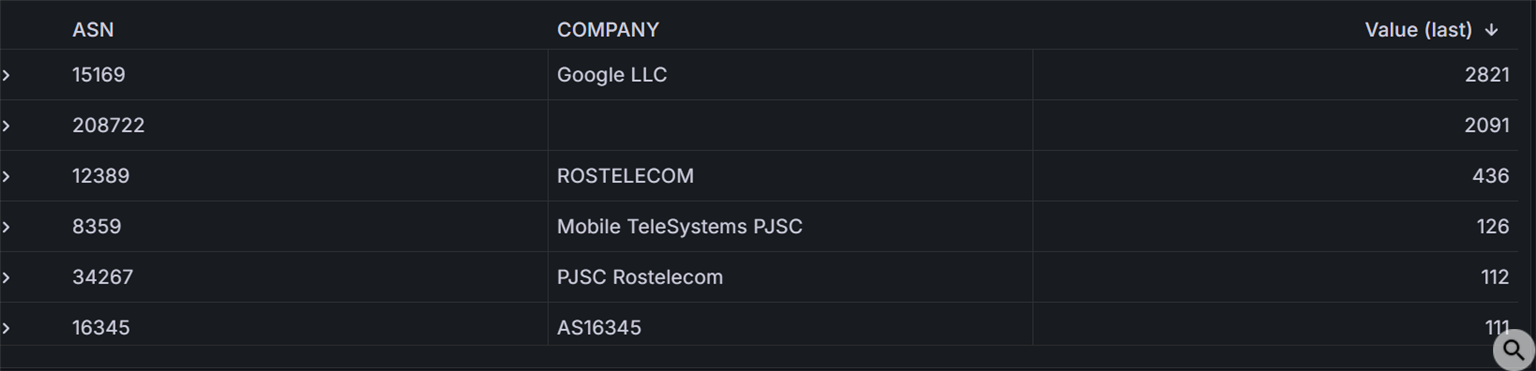Click the PJSC Rostelecom cell
1536x371 pixels.
point(790,277)
